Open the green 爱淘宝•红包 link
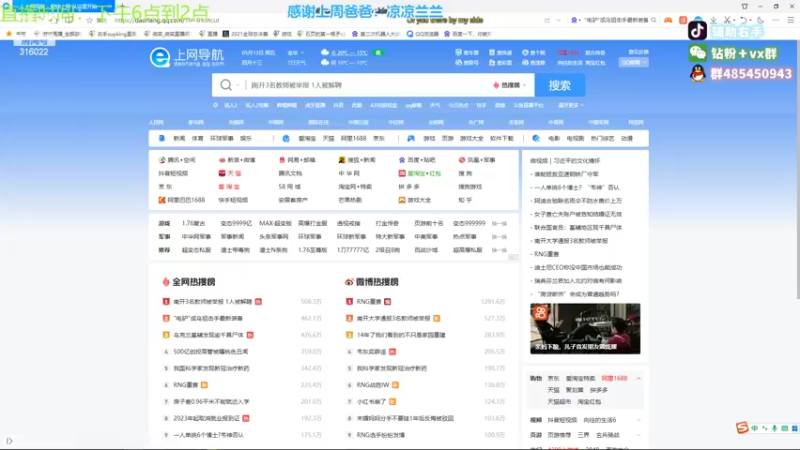This screenshot has width=800, height=450. (x=419, y=173)
